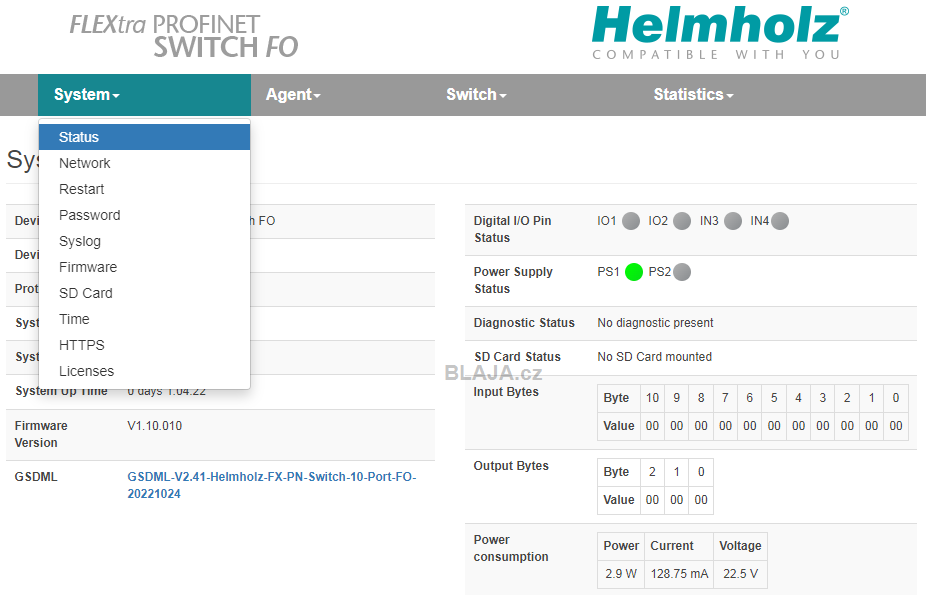Click the Power consumption label

511,548
